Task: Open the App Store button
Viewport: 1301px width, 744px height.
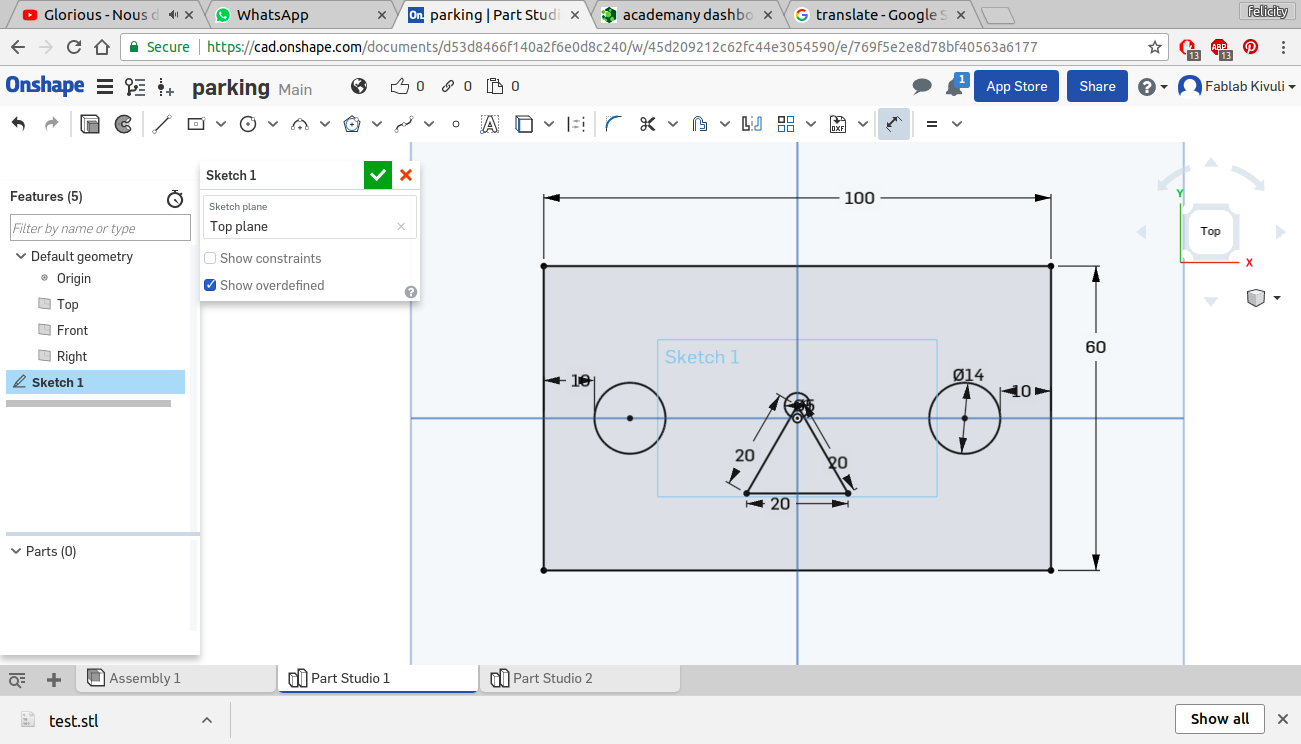Action: (1016, 86)
